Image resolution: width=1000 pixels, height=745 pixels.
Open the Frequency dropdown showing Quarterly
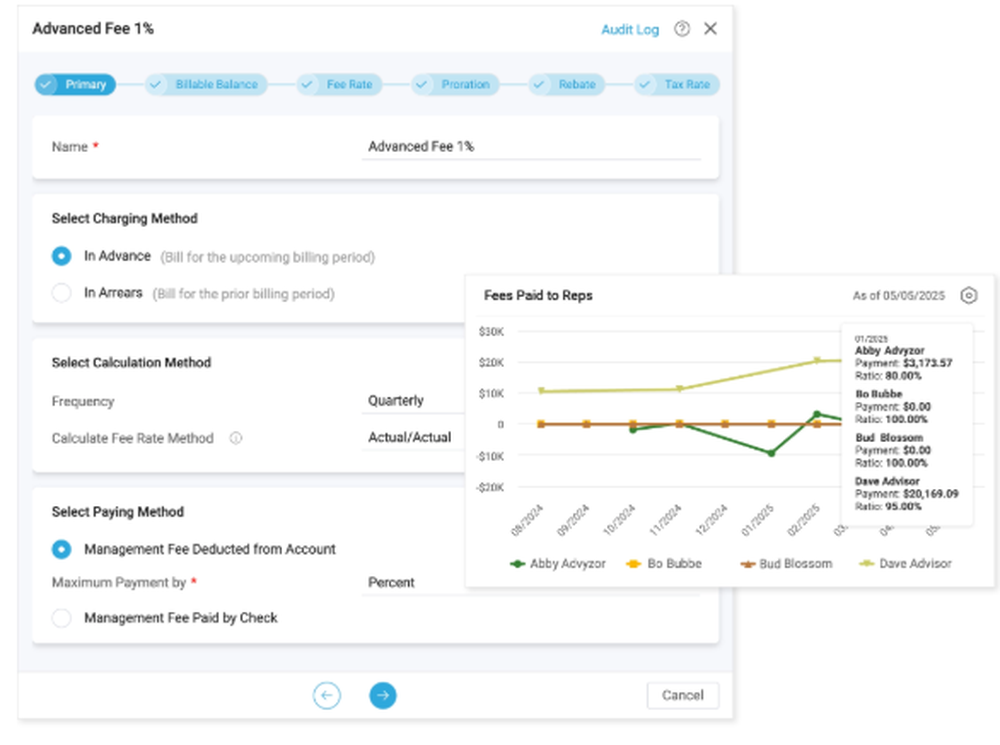point(412,401)
